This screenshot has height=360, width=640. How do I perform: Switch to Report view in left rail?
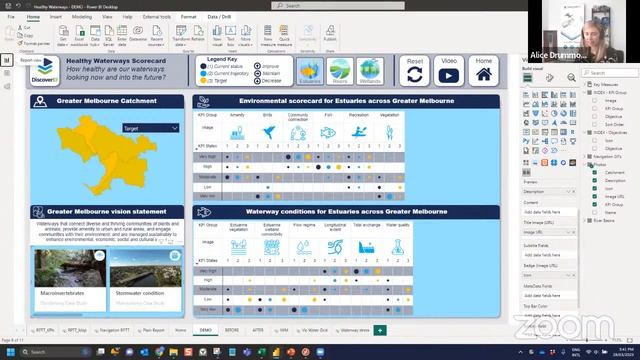pyautogui.click(x=7, y=60)
